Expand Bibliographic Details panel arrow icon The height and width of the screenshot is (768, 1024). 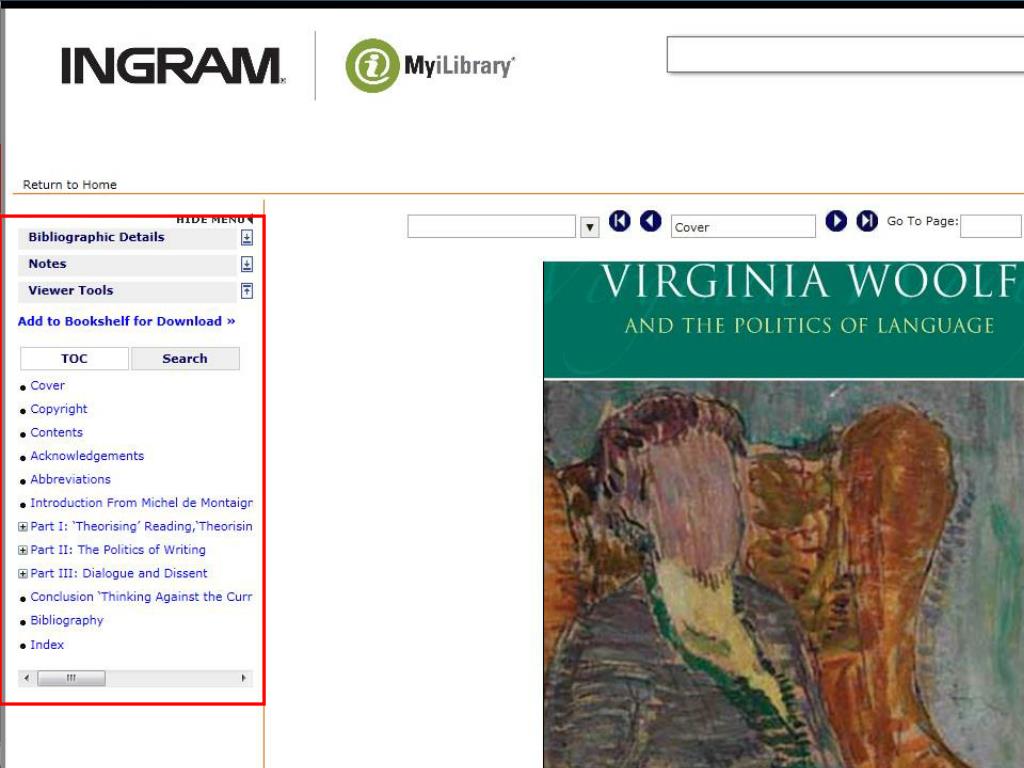[x=247, y=238]
